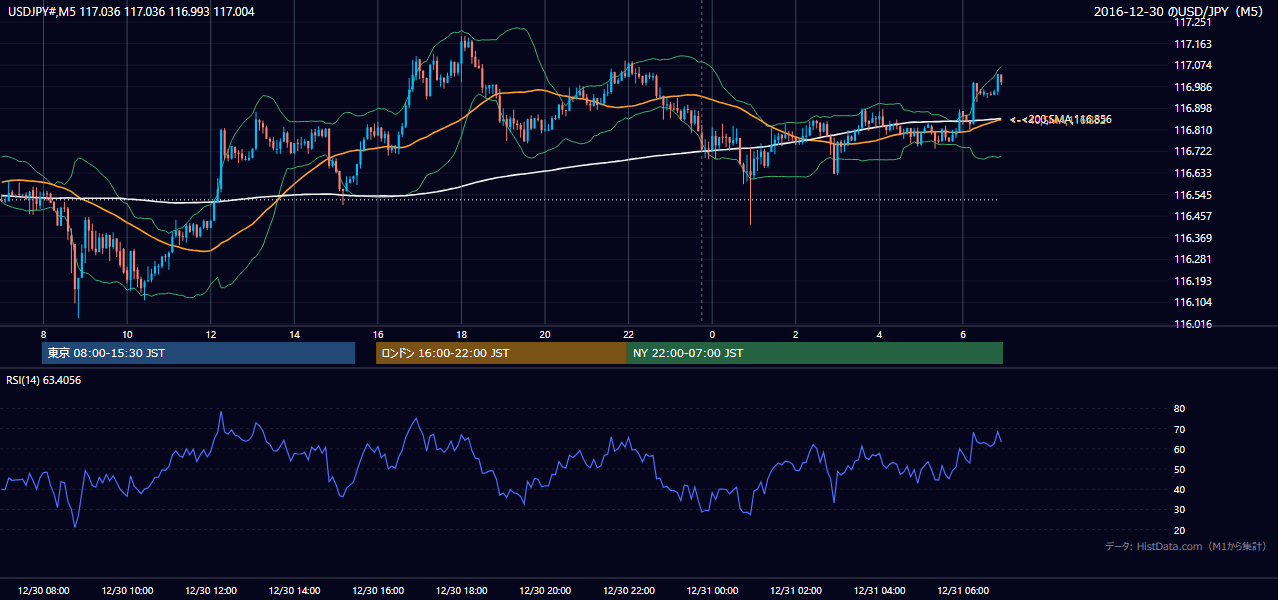
Task: Click RSI scale value 50
Action: [1180, 469]
